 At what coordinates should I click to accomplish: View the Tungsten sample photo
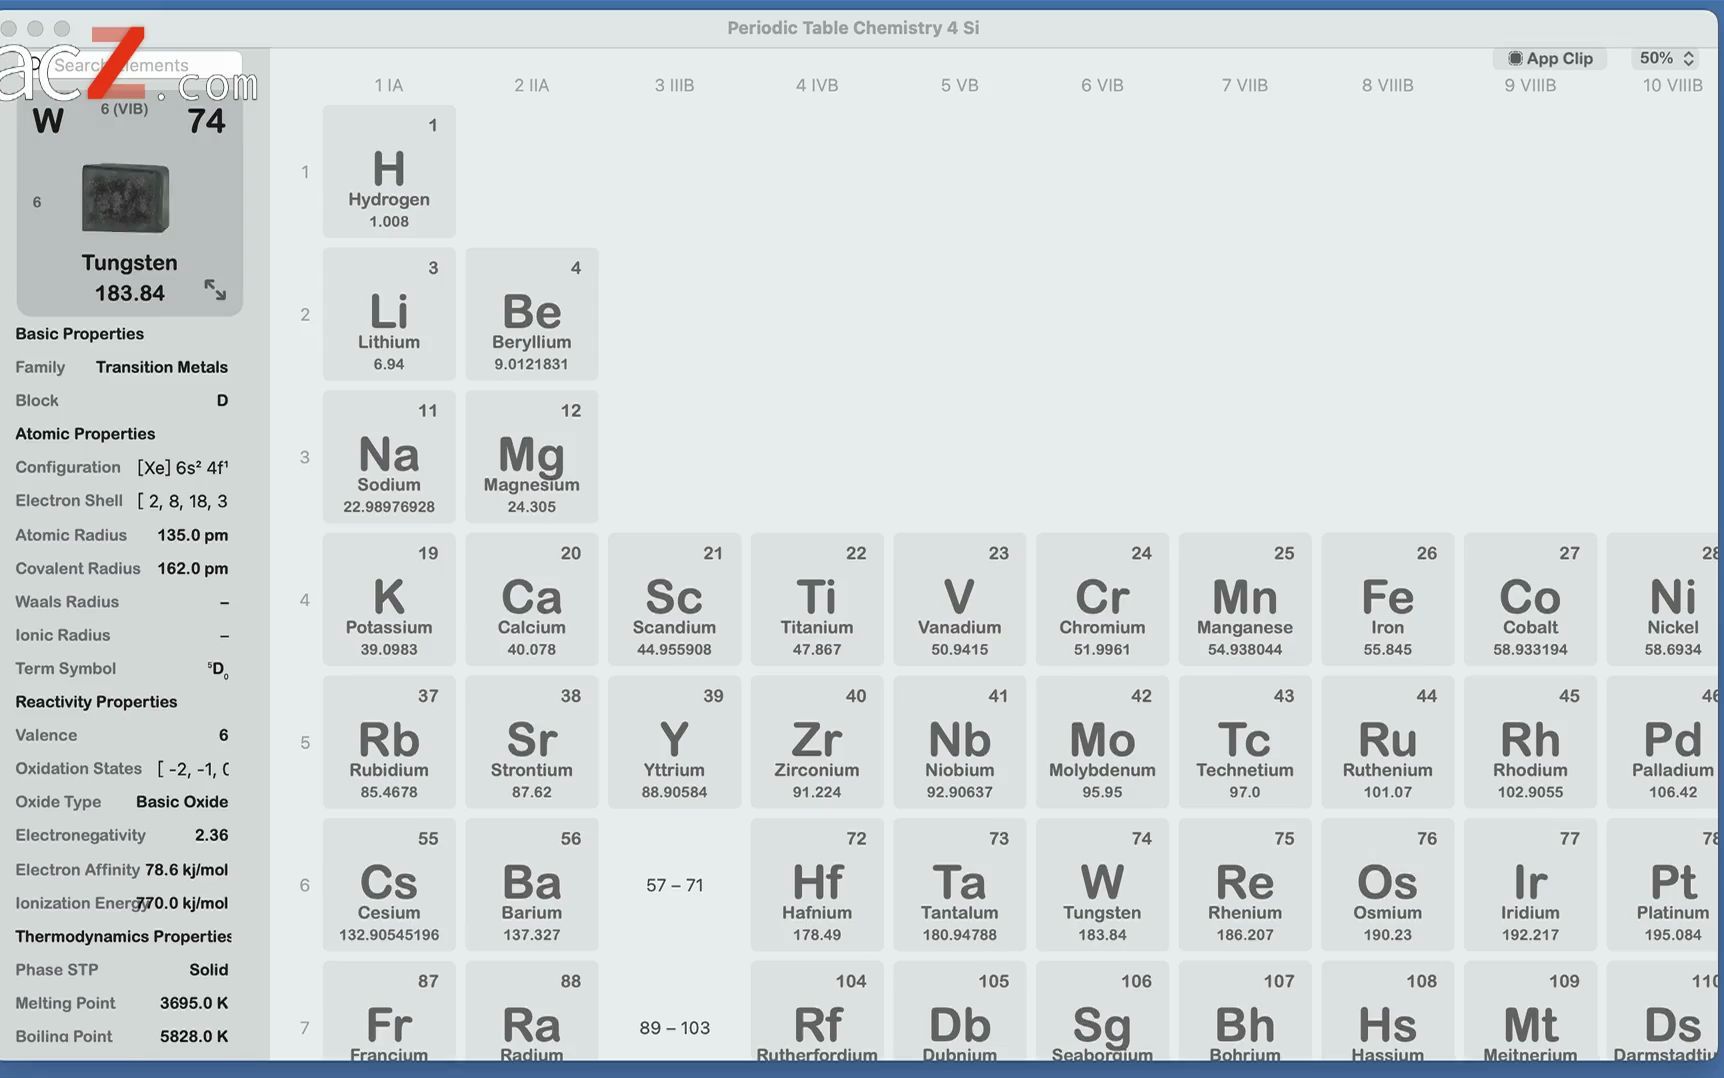(124, 197)
